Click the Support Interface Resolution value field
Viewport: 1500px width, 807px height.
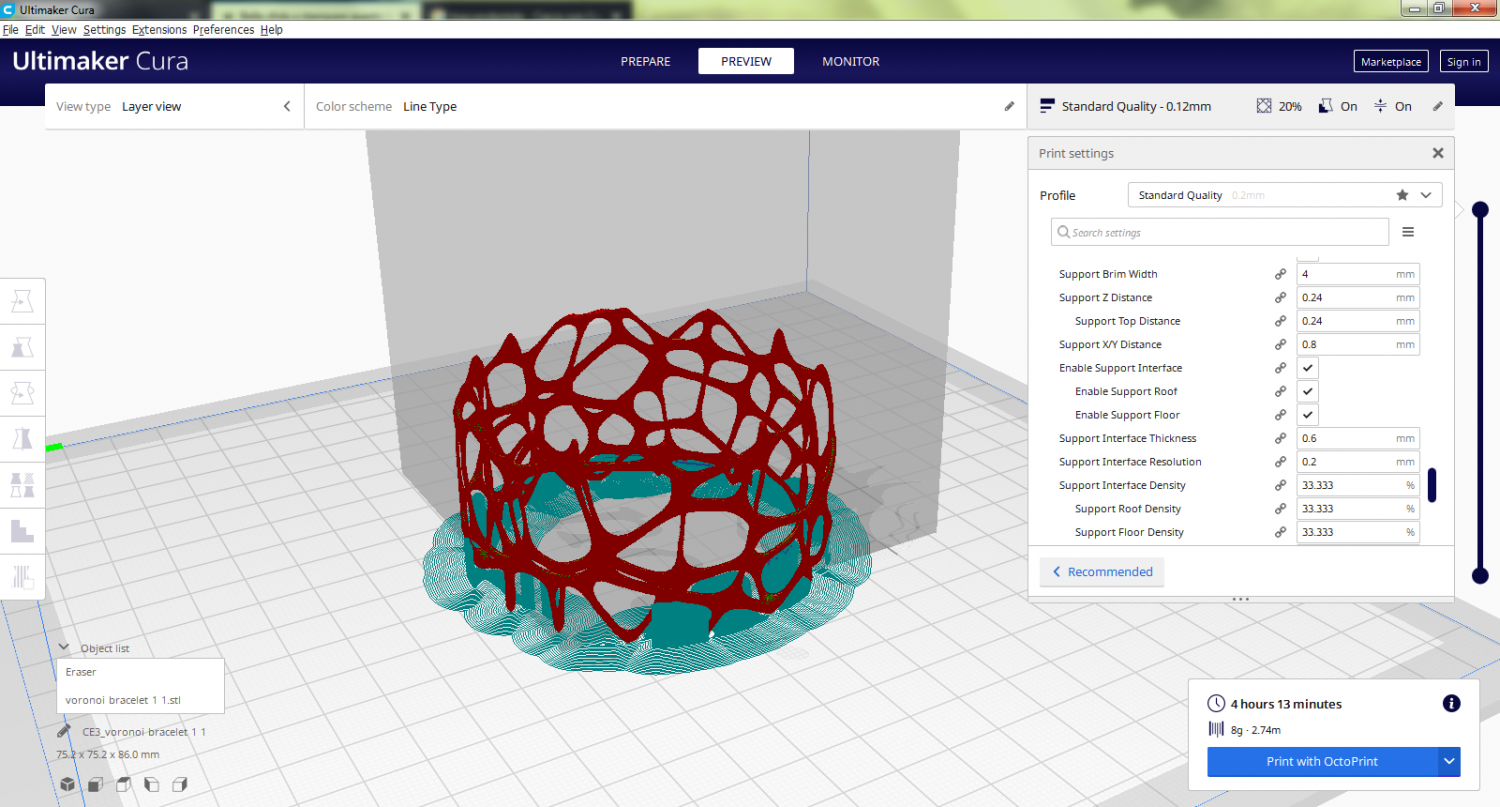pos(1358,462)
